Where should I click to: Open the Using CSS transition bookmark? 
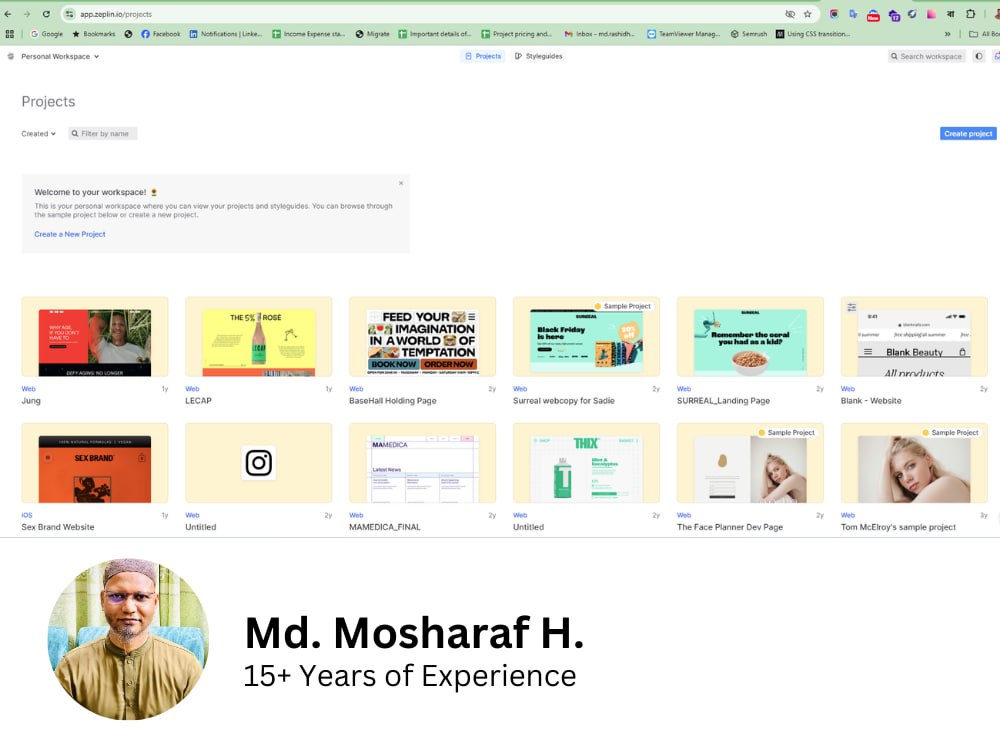813,34
